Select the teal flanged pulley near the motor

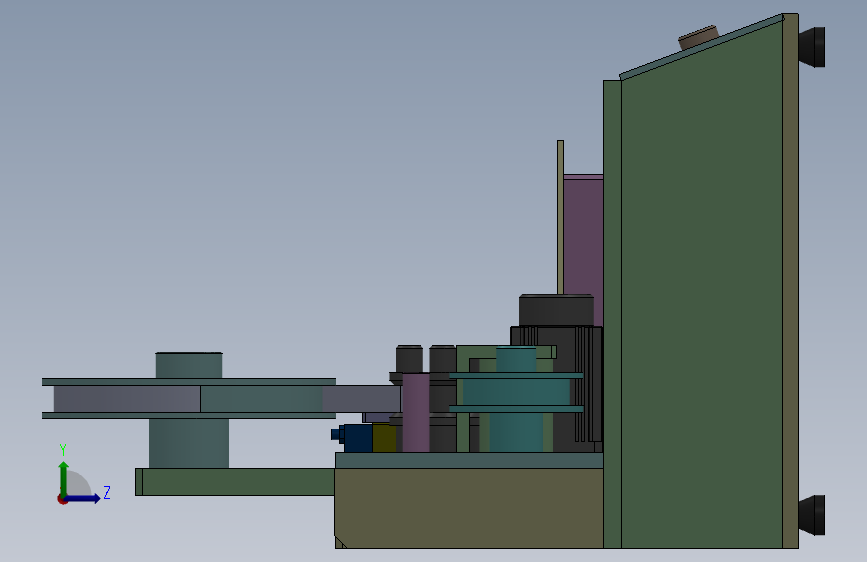[516, 392]
